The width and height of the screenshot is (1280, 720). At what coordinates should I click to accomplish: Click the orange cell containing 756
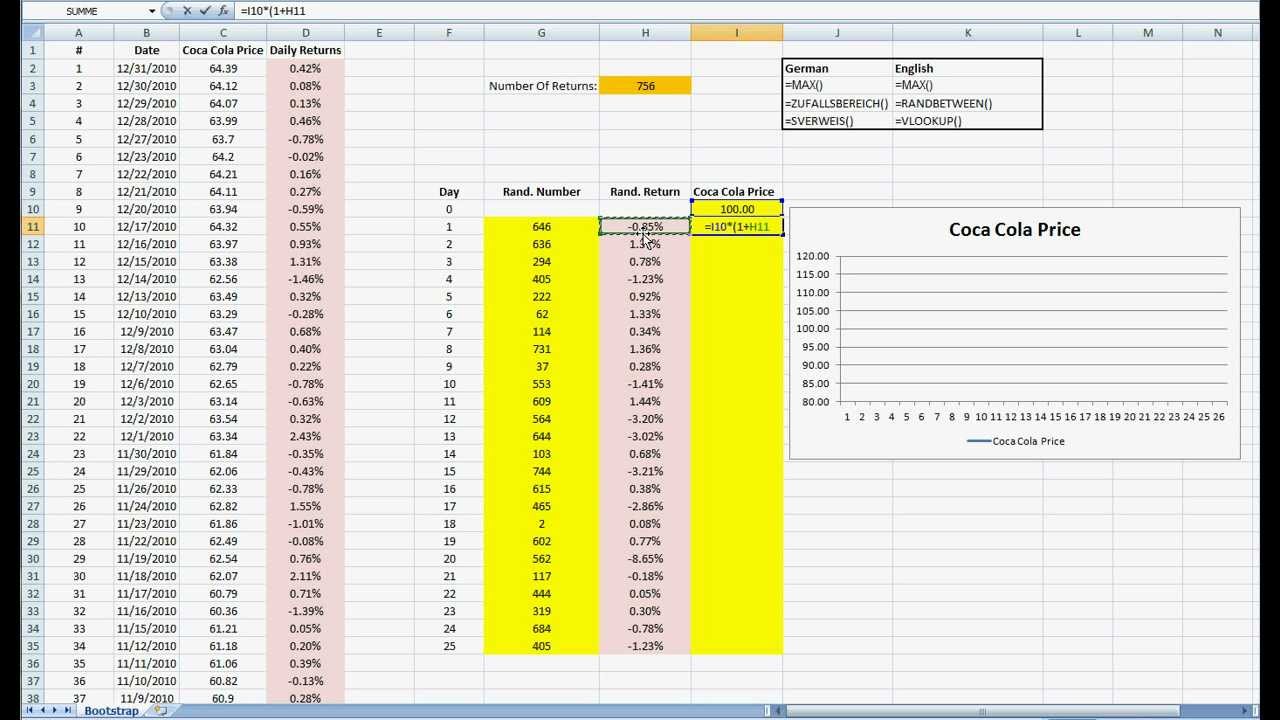click(645, 86)
